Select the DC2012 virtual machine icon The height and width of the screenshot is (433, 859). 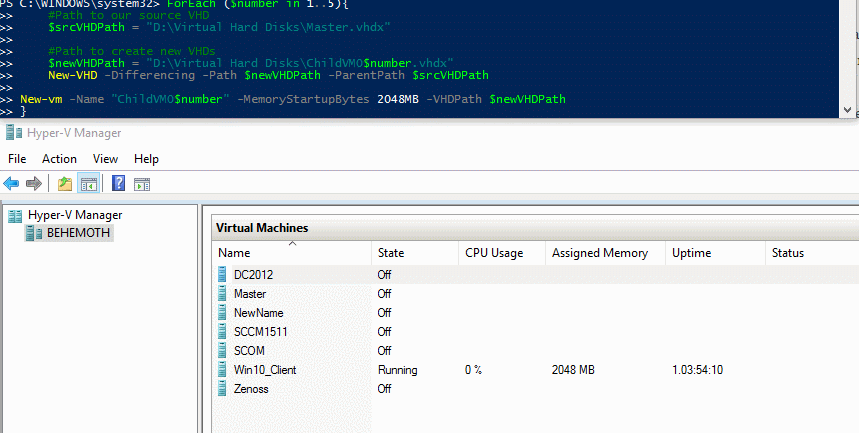coord(223,274)
